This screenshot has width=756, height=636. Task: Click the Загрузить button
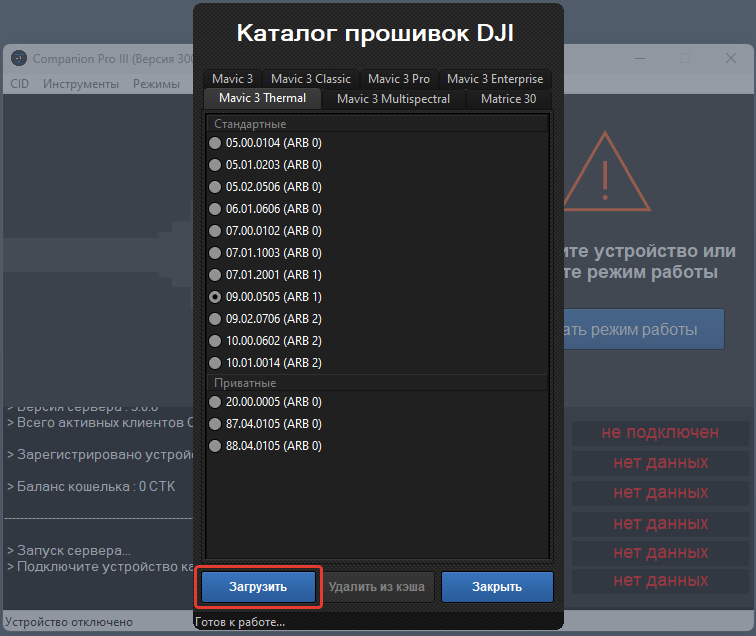coord(258,587)
